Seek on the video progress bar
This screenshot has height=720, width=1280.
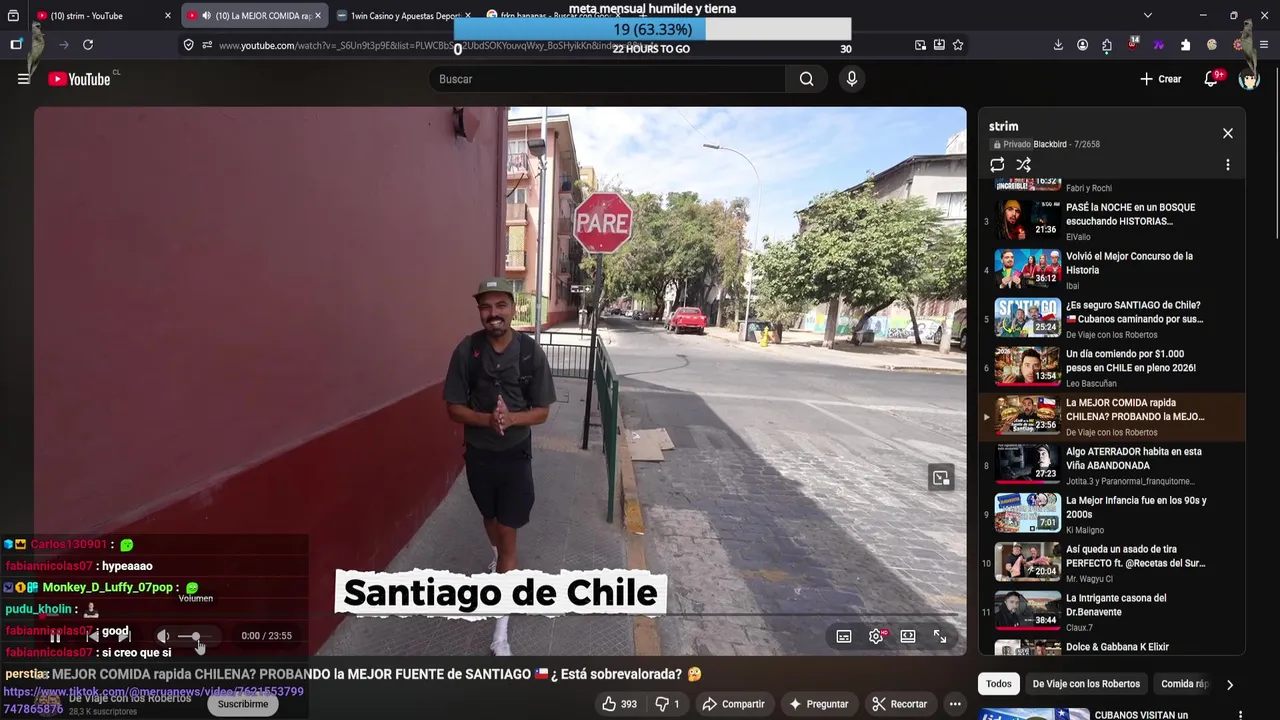pyautogui.click(x=500, y=614)
